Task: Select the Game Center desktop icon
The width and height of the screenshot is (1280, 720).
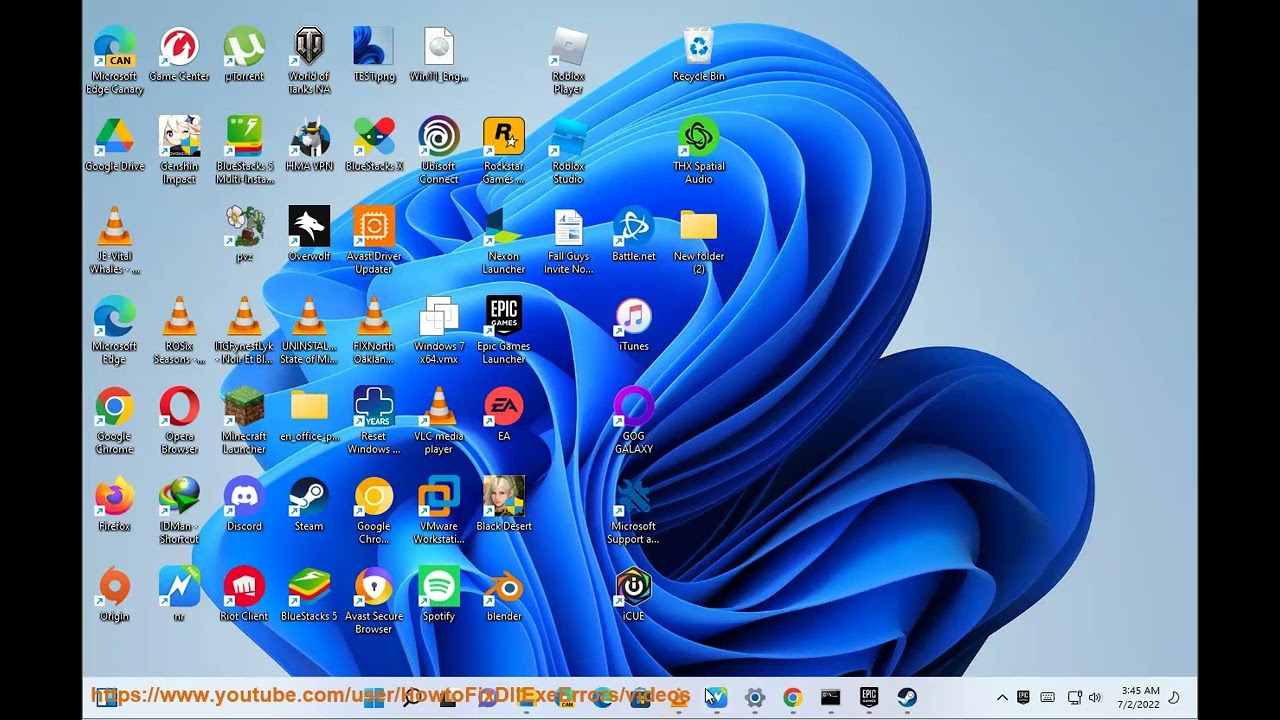Action: click(179, 55)
